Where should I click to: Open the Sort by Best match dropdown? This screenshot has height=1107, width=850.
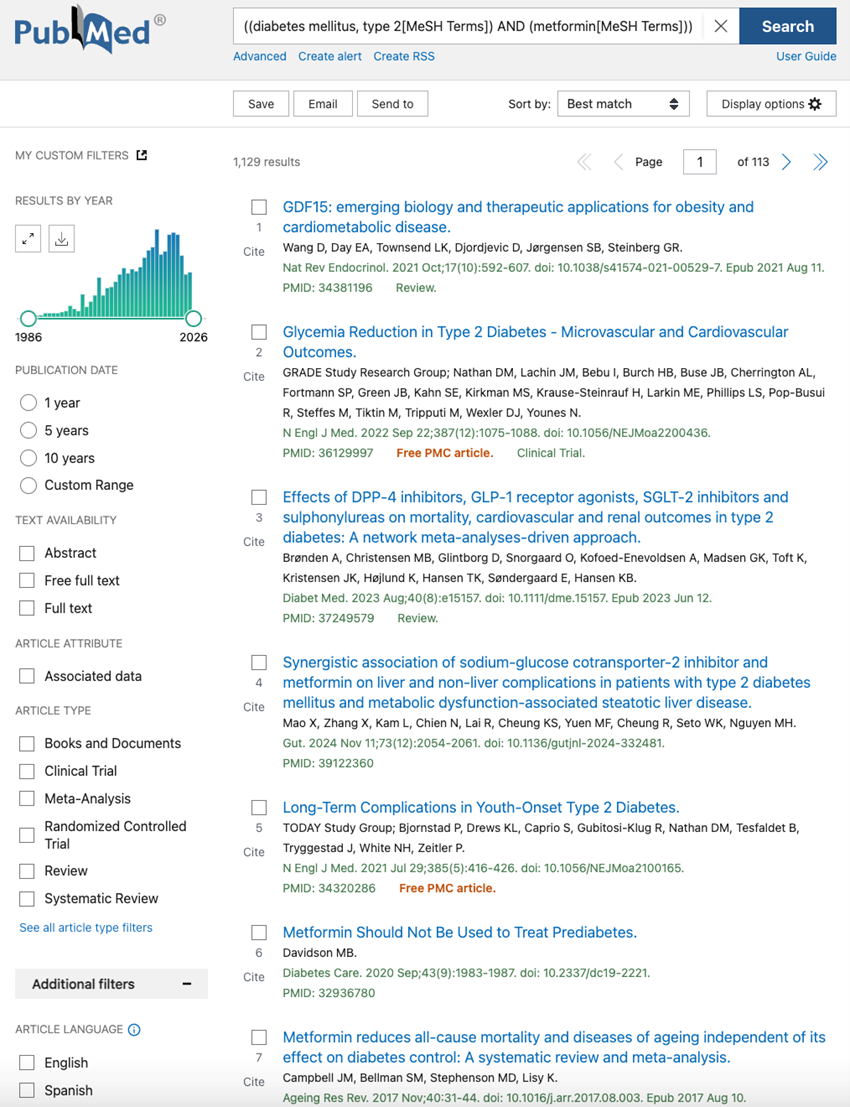[x=623, y=103]
